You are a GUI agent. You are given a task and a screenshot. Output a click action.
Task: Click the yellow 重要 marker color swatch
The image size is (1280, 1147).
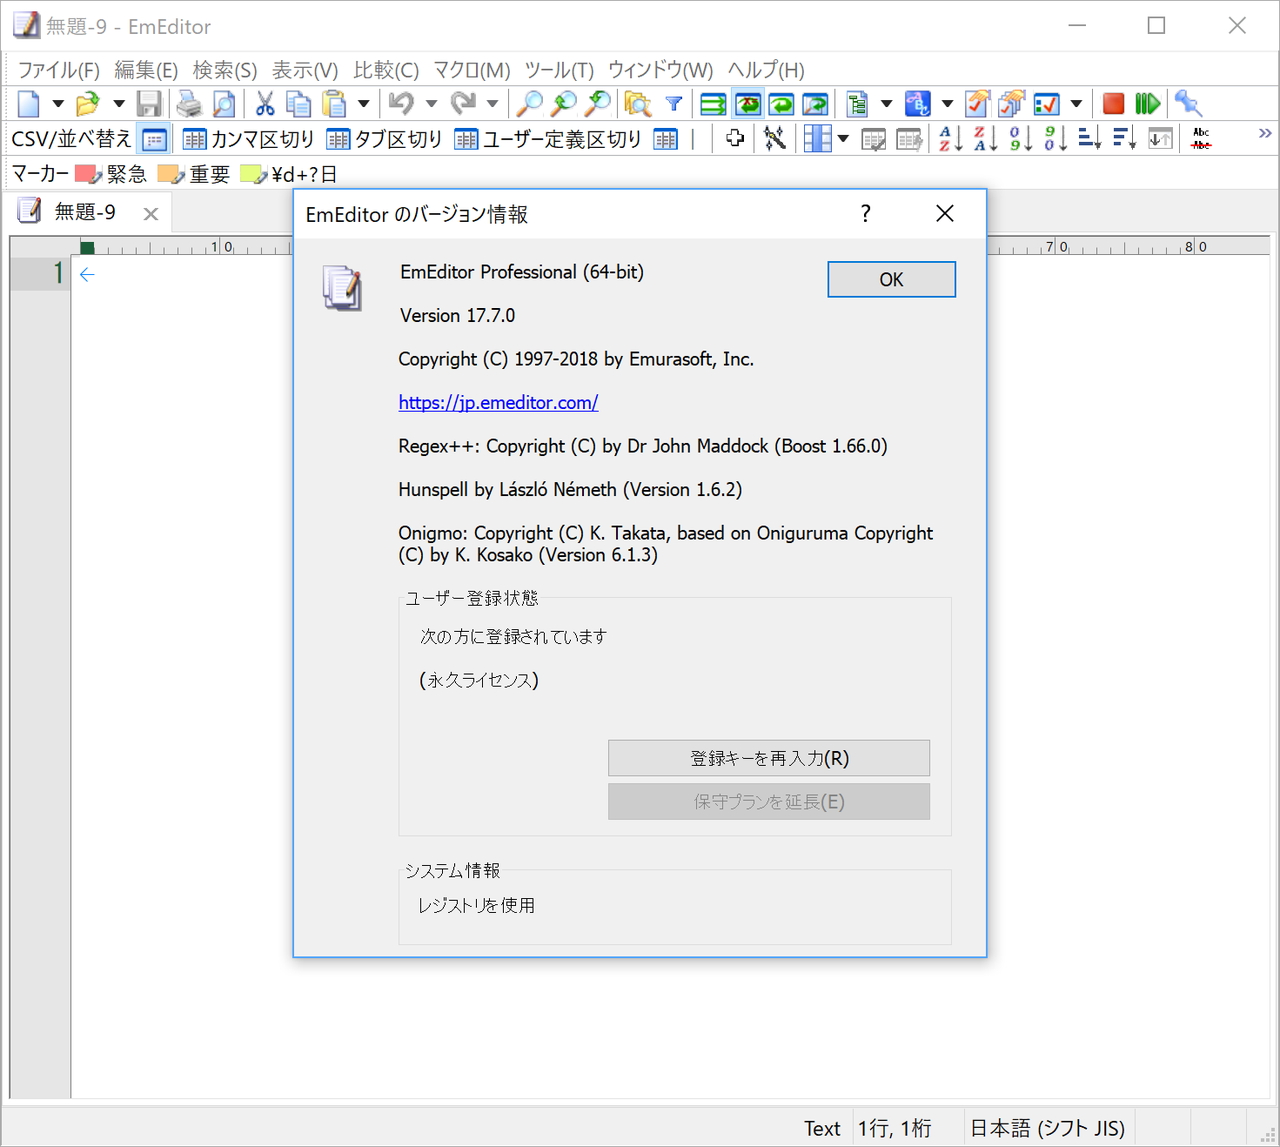[168, 173]
